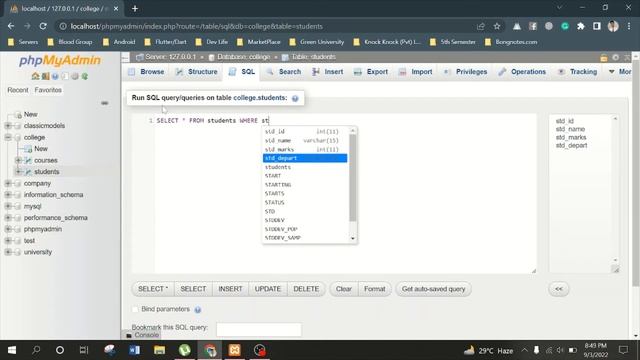Expand the university database
This screenshot has width=640, height=360.
pos(8,252)
